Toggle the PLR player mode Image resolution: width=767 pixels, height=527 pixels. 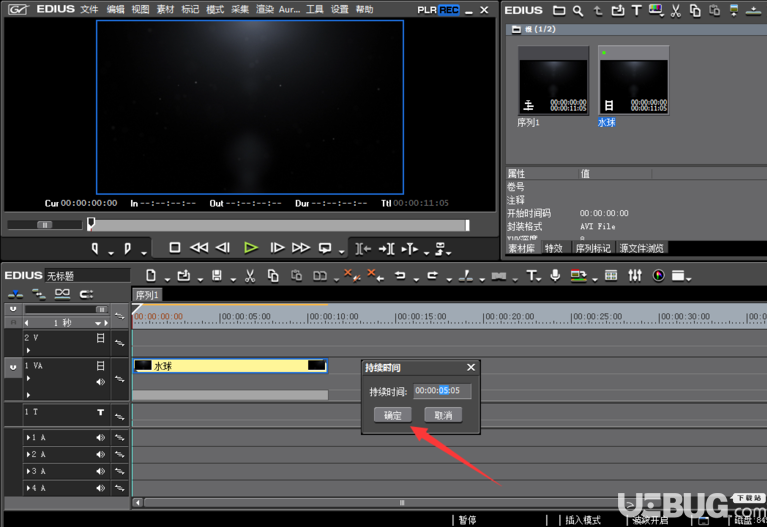tap(427, 10)
